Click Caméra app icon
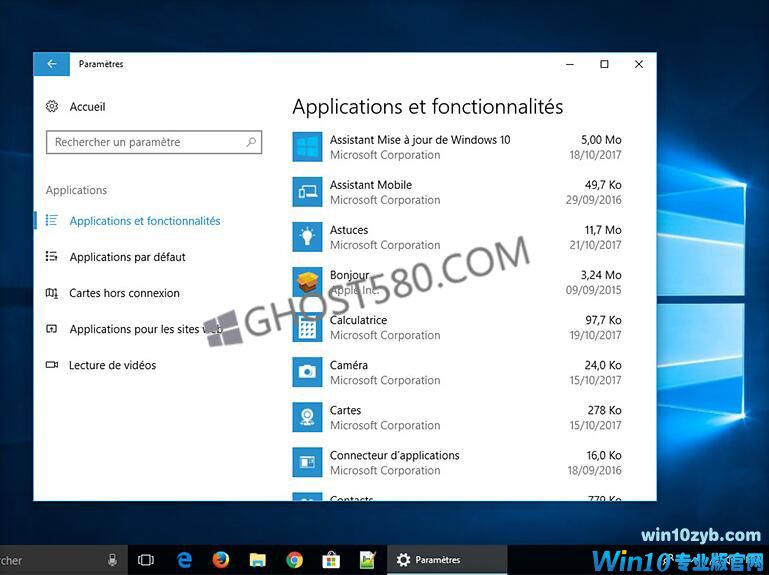 (x=308, y=372)
